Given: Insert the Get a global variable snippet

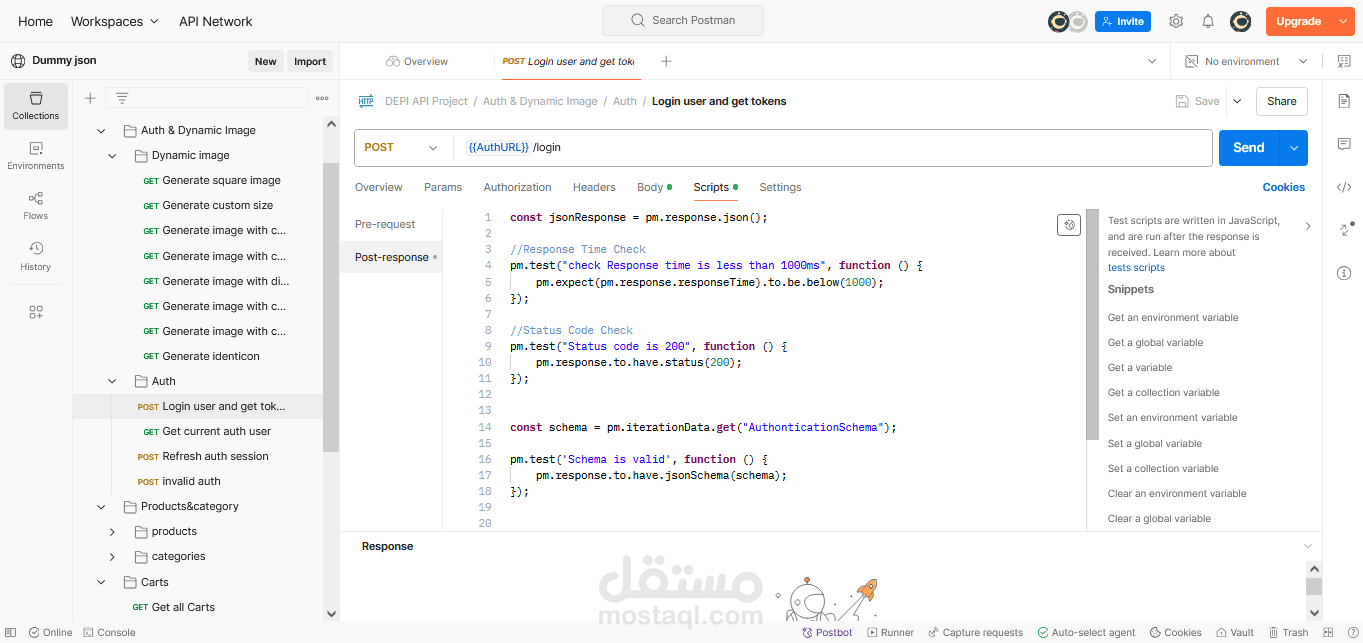Looking at the screenshot, I should (x=1155, y=342).
